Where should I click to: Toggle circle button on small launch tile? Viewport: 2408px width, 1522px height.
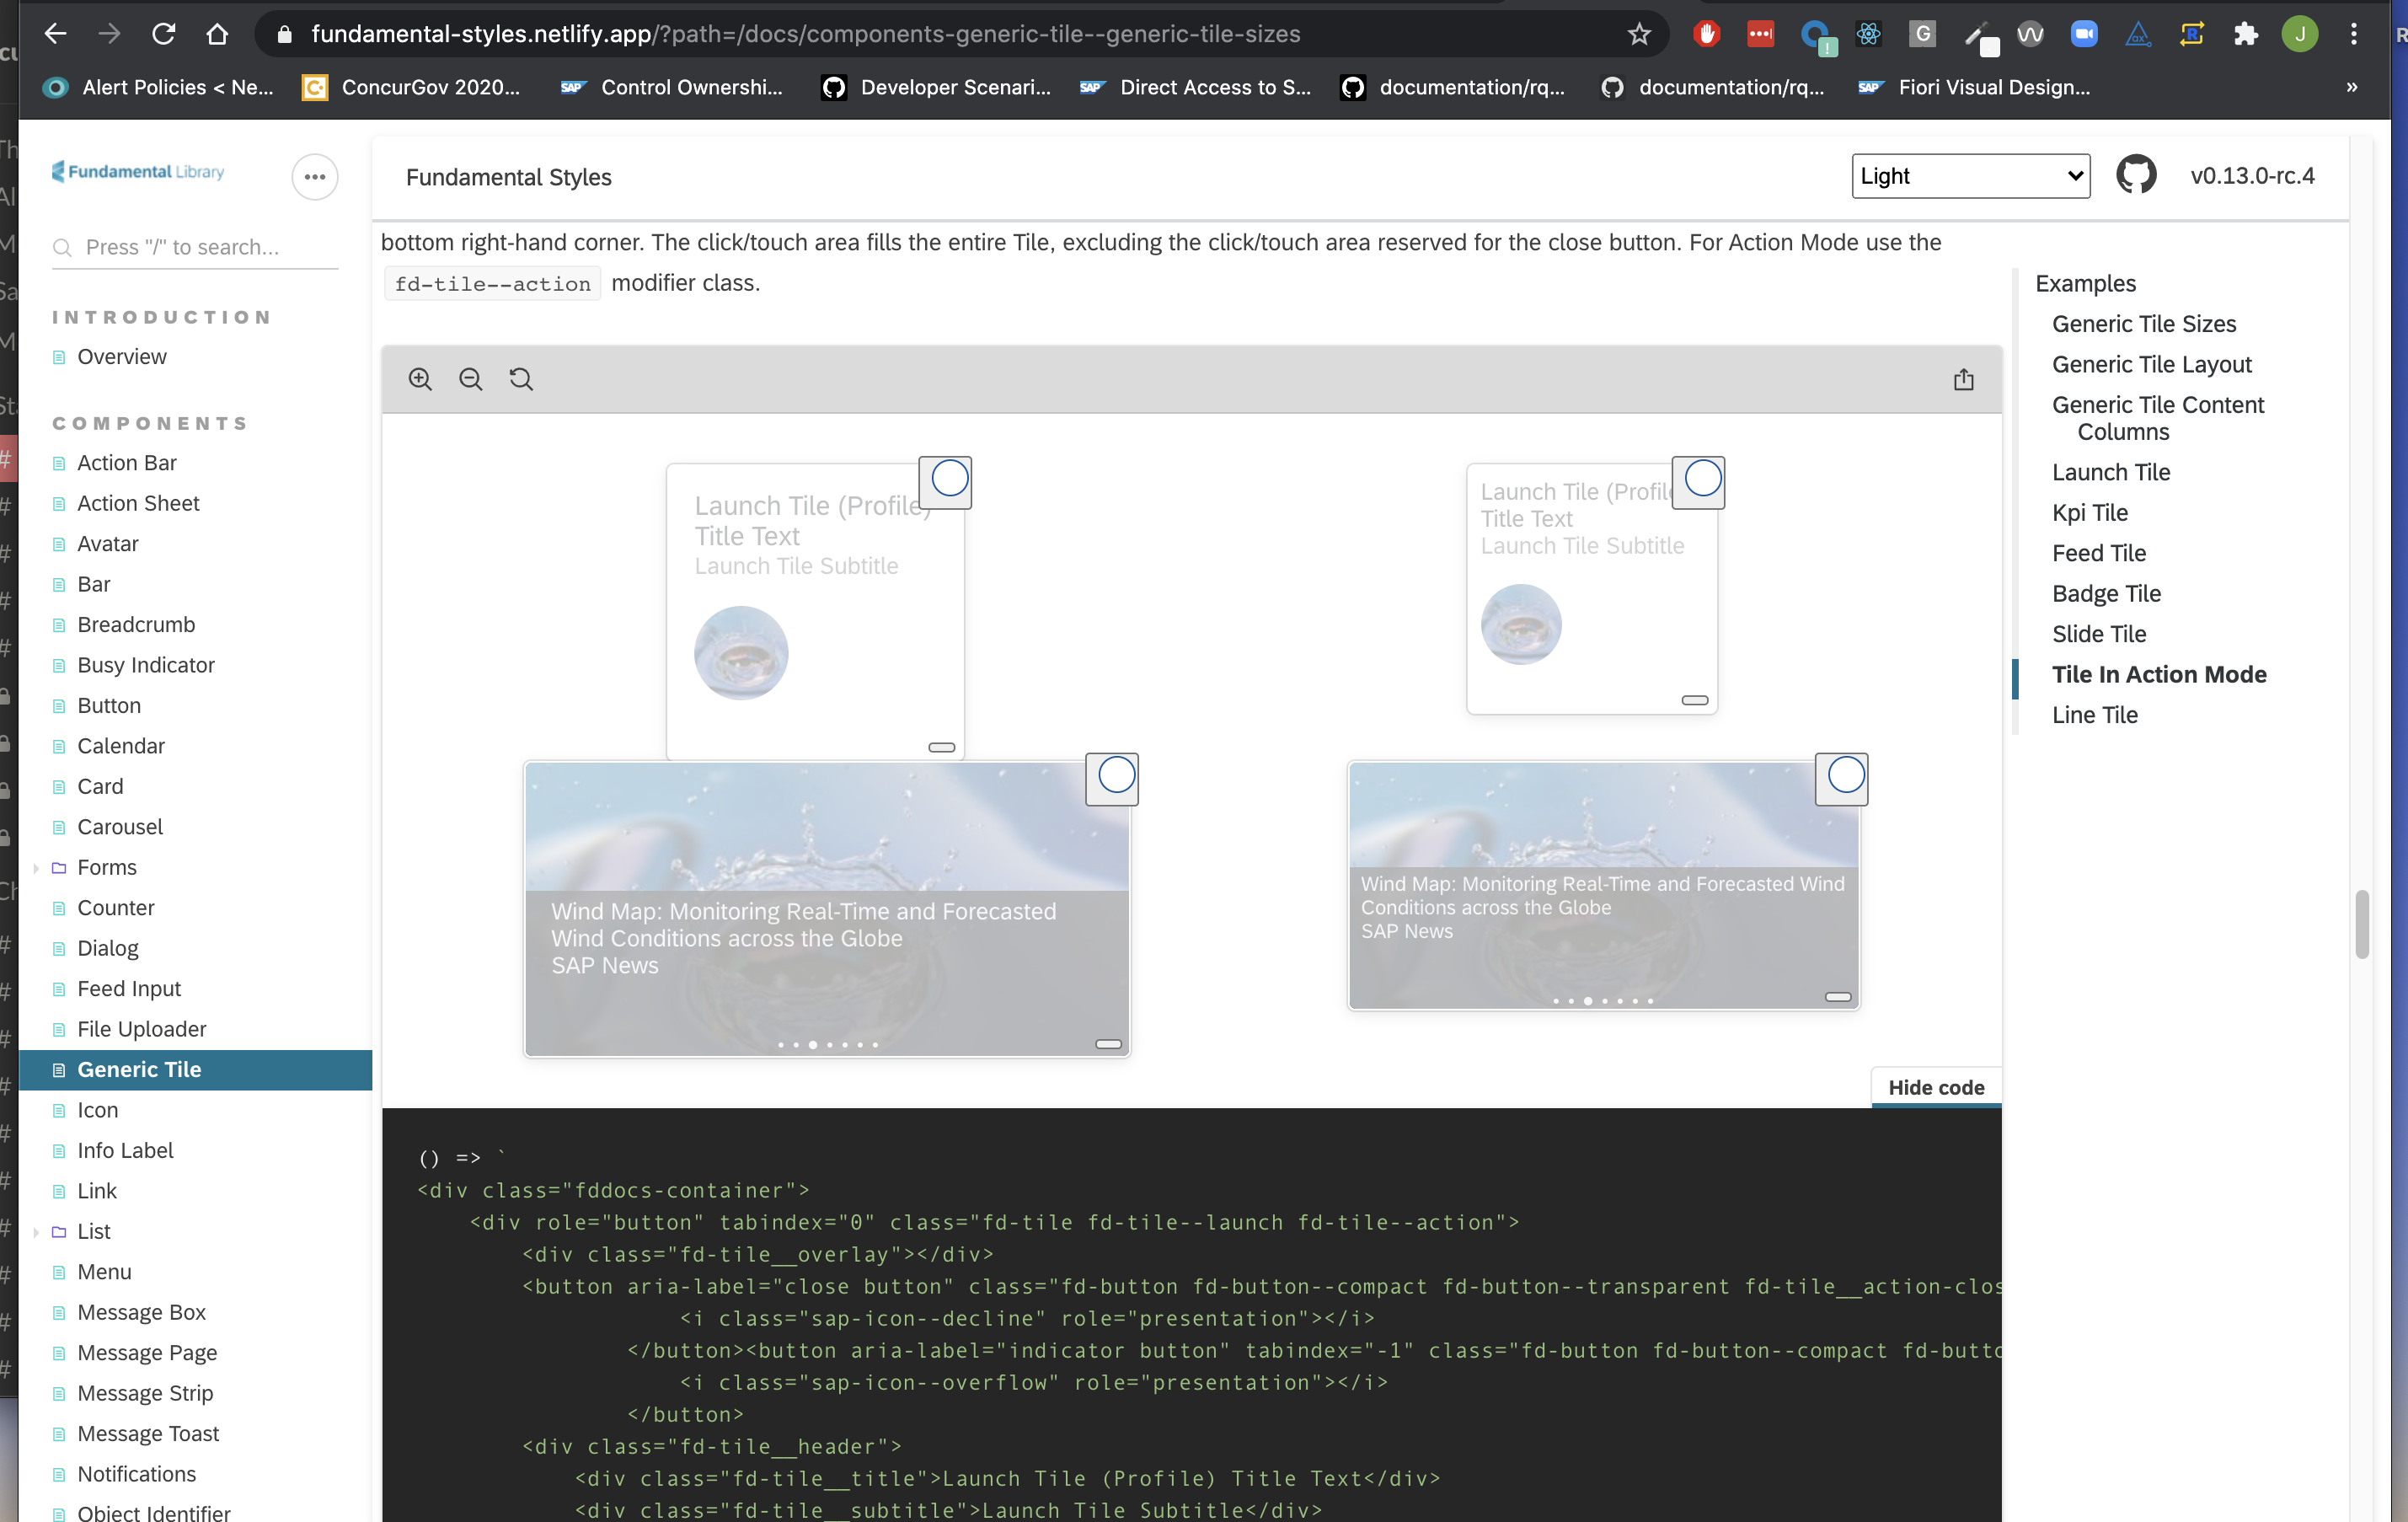coord(1702,479)
